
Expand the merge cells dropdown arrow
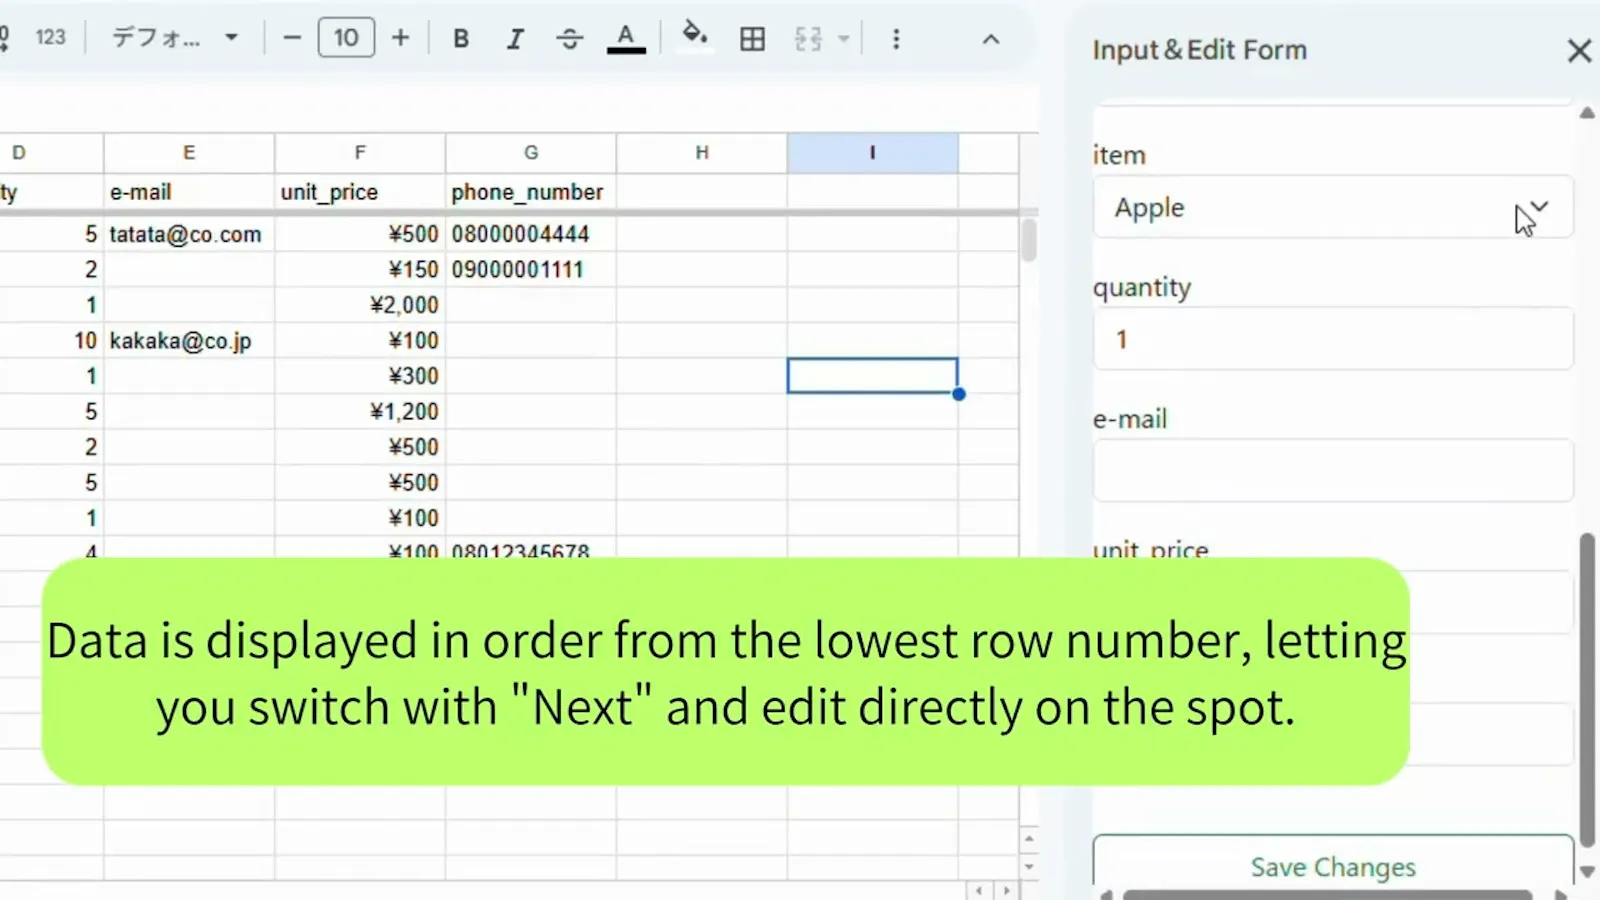tap(844, 39)
